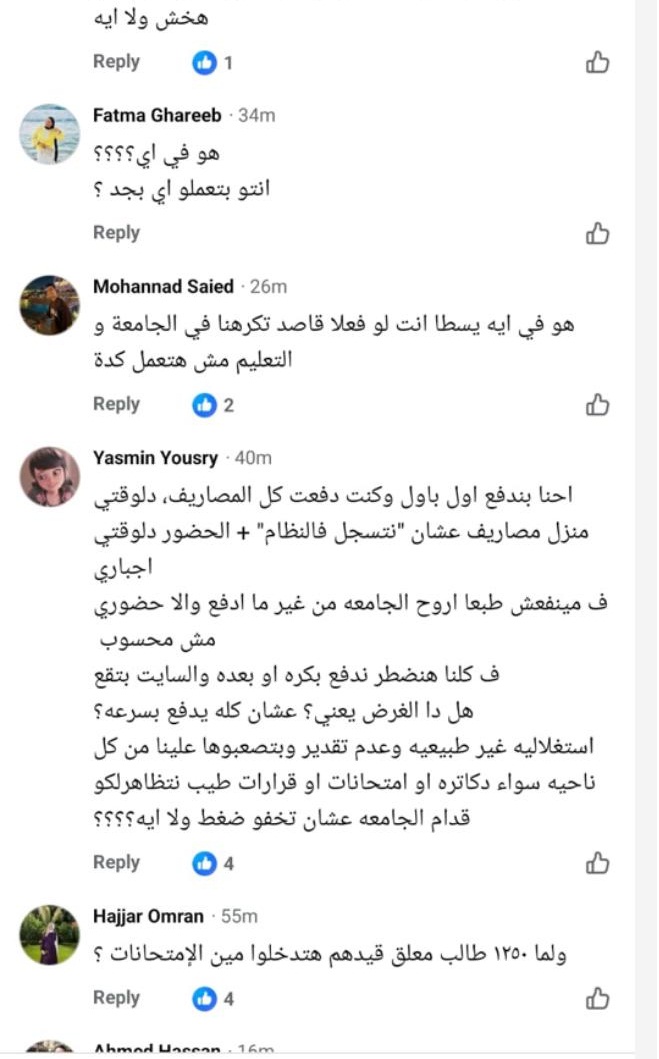View the 4 reactions on Hajjar Omran's comment
659x1059 pixels.
pyautogui.click(x=214, y=998)
